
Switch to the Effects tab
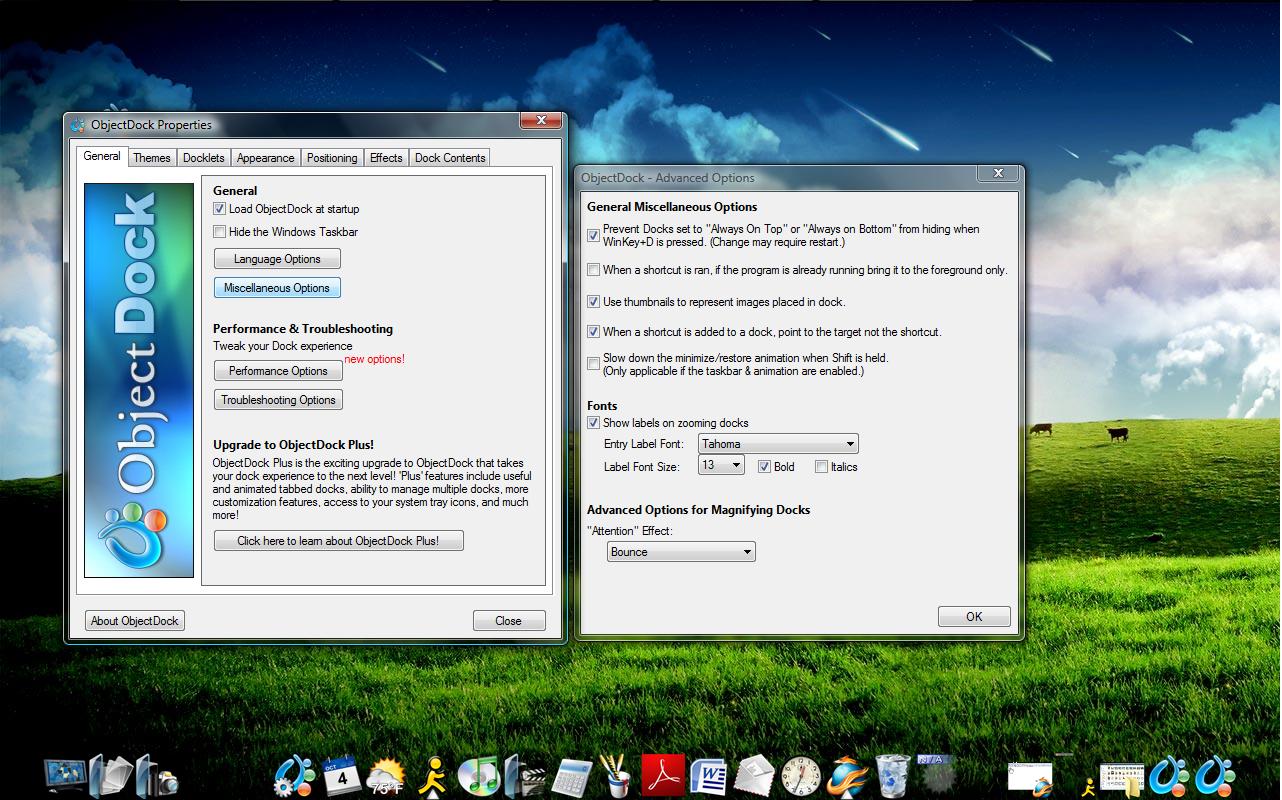(x=386, y=158)
